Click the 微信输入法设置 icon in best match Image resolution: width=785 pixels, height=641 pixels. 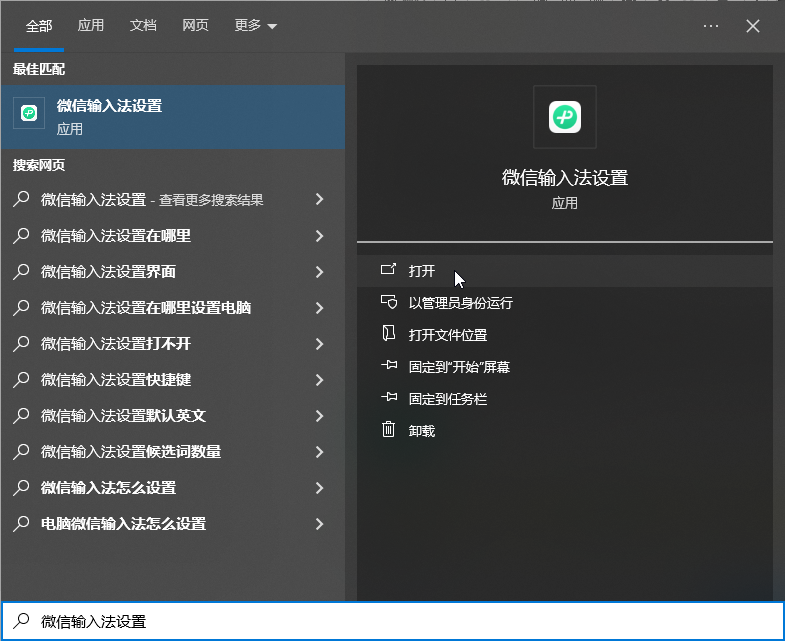pyautogui.click(x=29, y=114)
